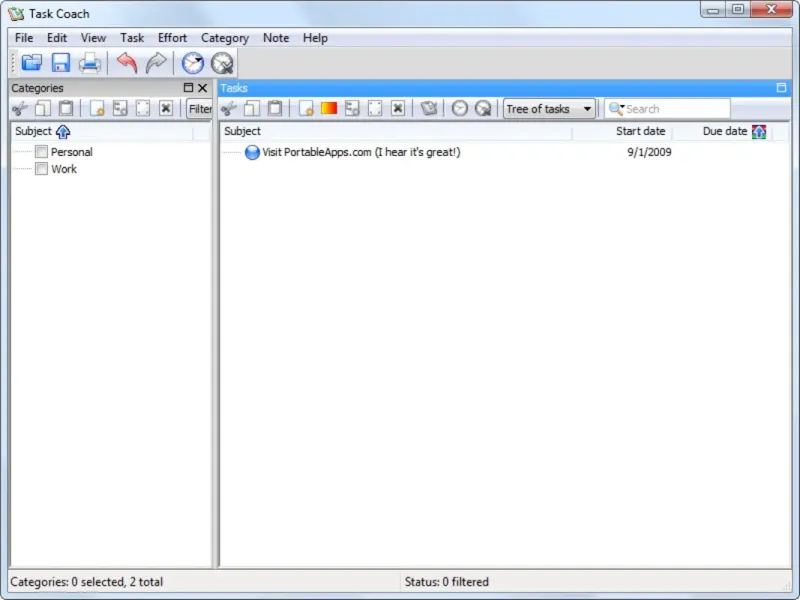Tick the Personal category checkbox

pyautogui.click(x=41, y=152)
